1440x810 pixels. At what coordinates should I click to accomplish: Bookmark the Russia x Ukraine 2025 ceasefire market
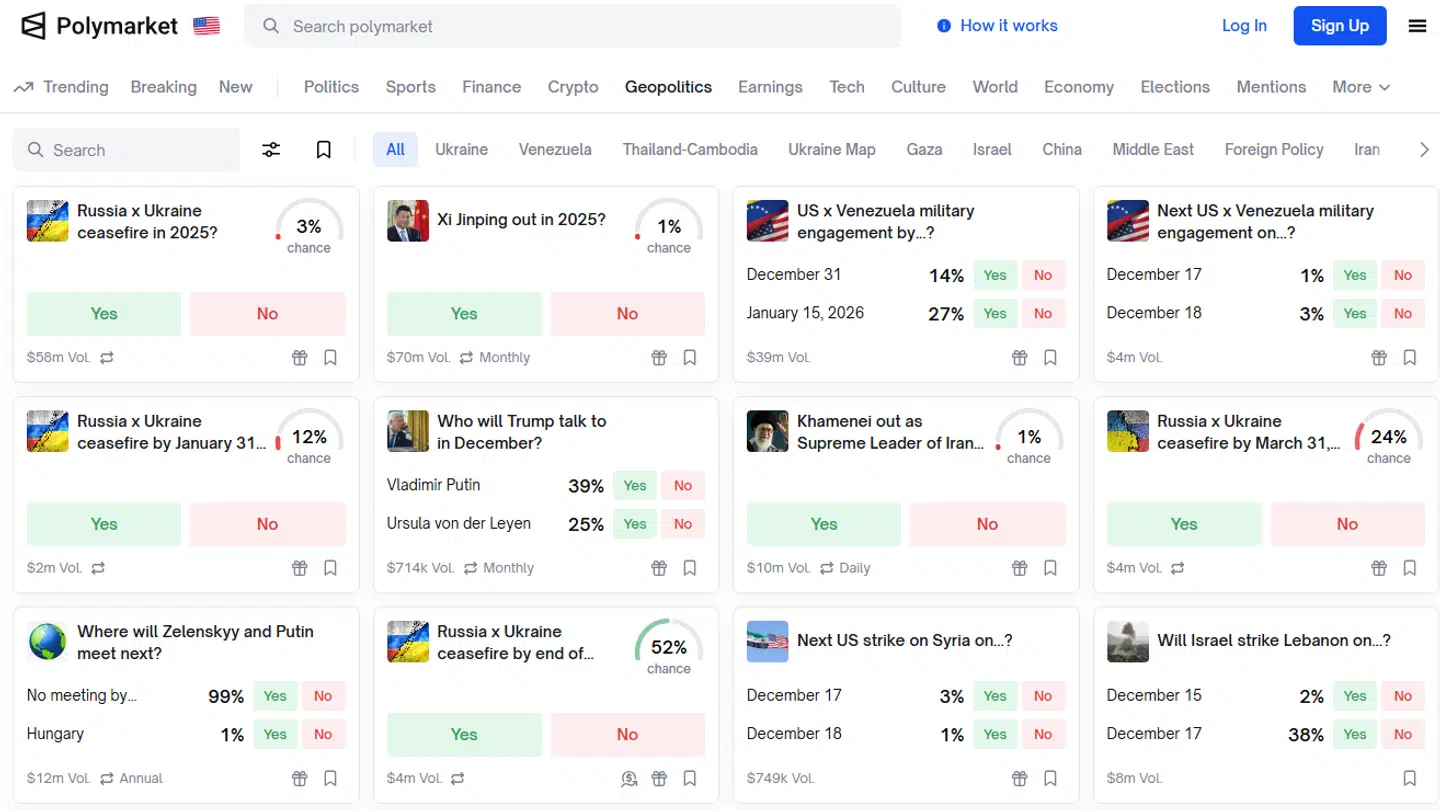pyautogui.click(x=330, y=357)
